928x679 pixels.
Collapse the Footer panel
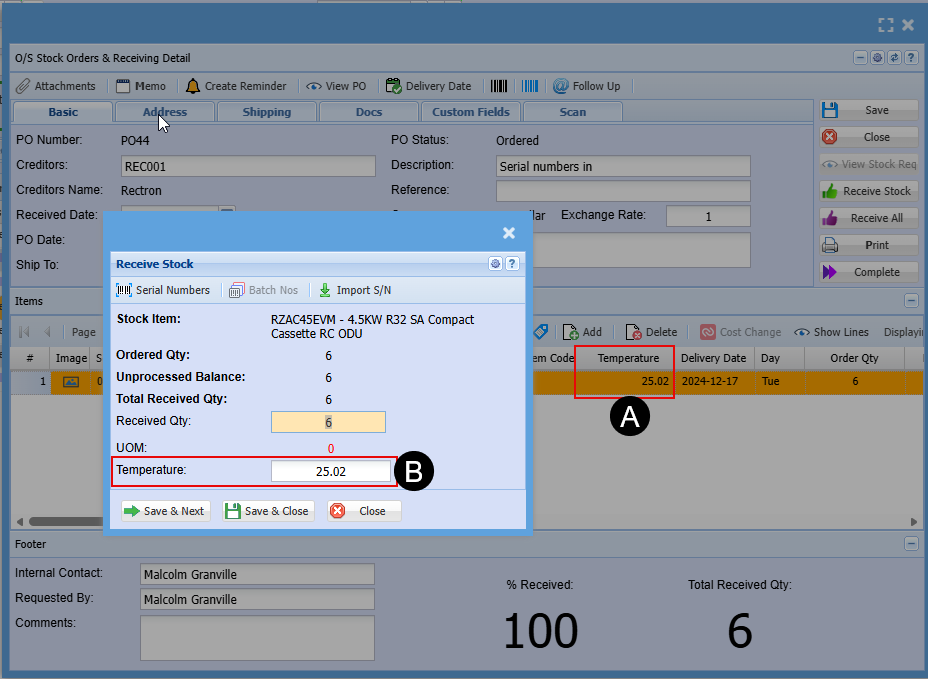[x=910, y=544]
